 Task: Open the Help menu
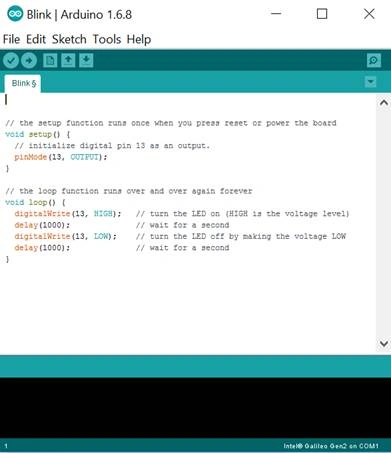pyautogui.click(x=139, y=39)
